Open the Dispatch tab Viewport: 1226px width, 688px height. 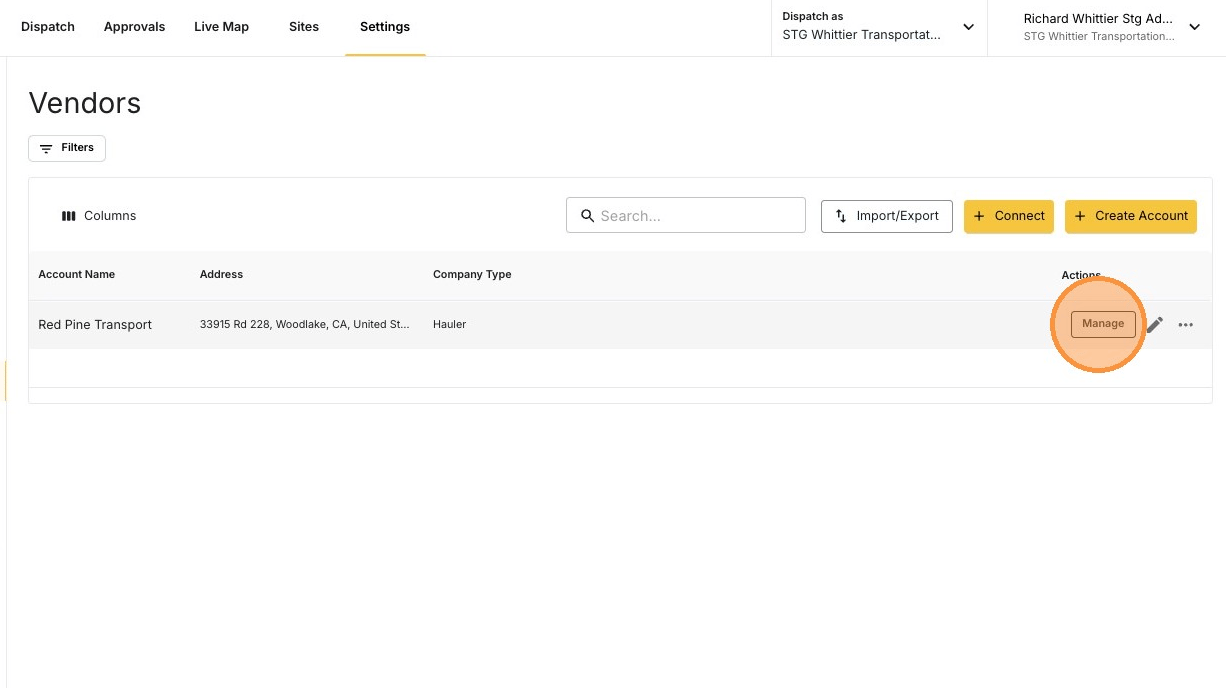(48, 27)
